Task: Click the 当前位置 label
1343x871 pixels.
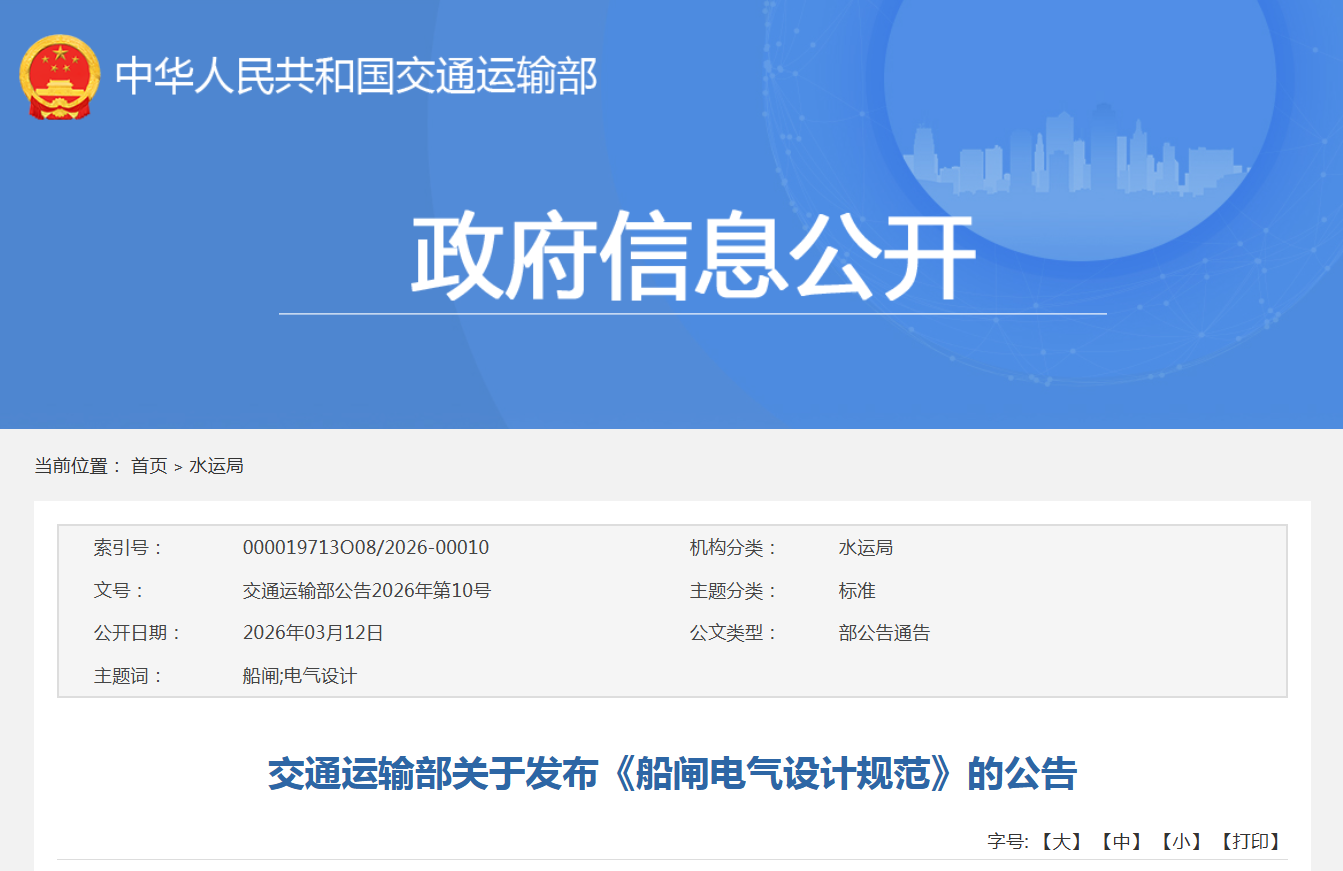Action: (77, 466)
